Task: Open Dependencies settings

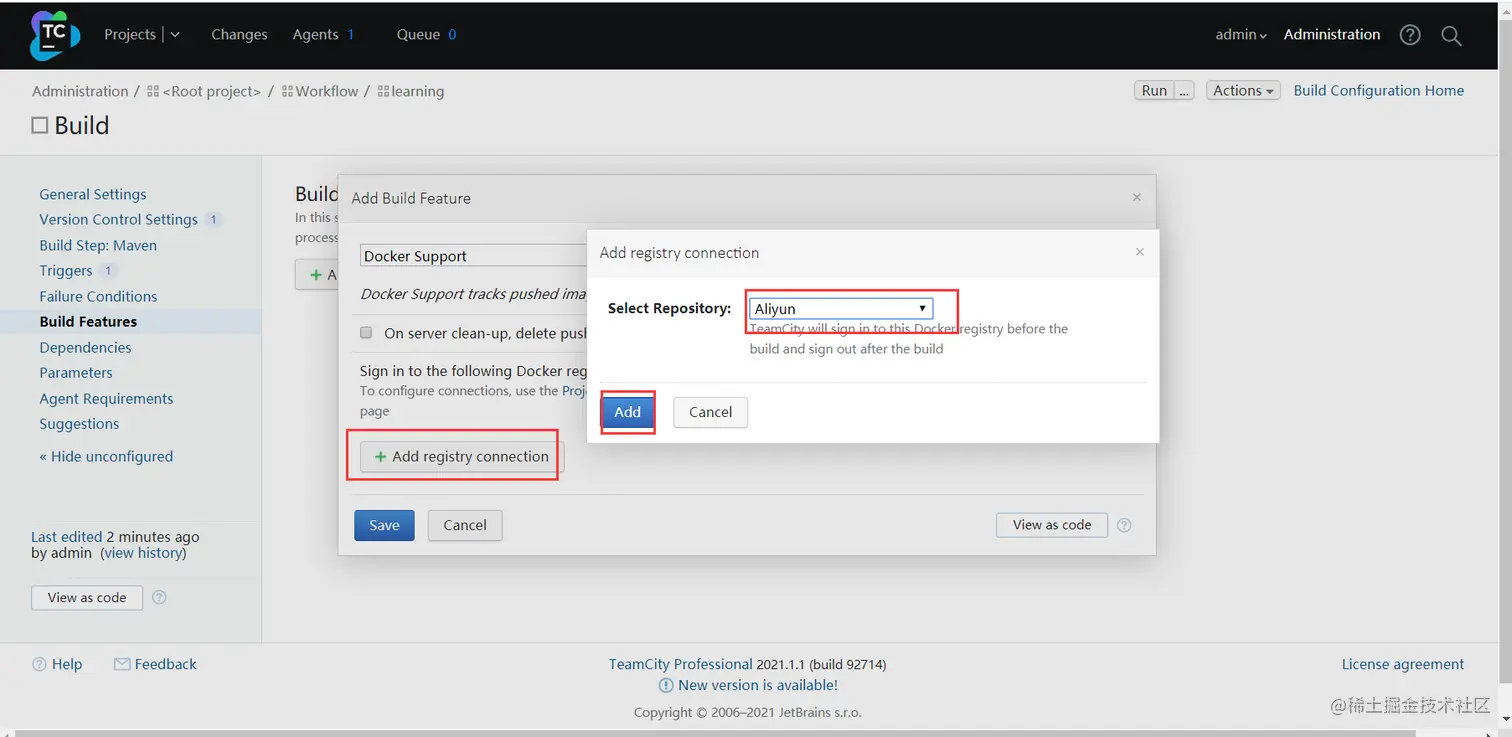Action: click(85, 347)
